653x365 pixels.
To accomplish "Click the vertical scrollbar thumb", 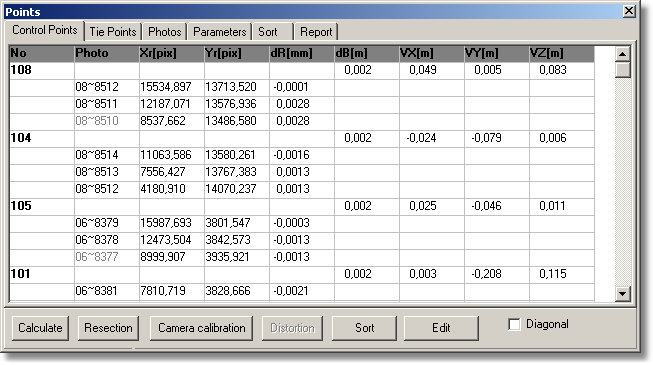I will (x=623, y=70).
